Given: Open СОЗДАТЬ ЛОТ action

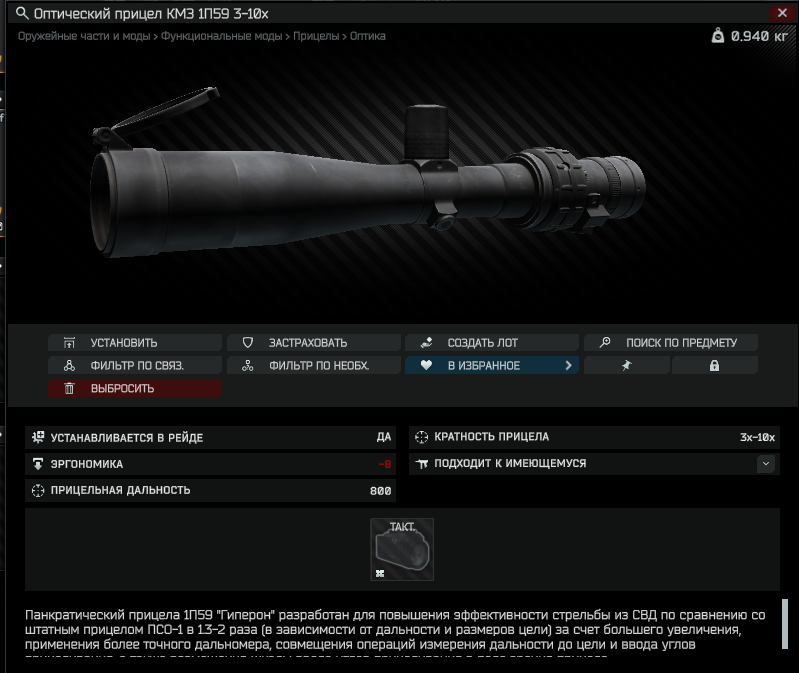Looking at the screenshot, I should (x=492, y=343).
